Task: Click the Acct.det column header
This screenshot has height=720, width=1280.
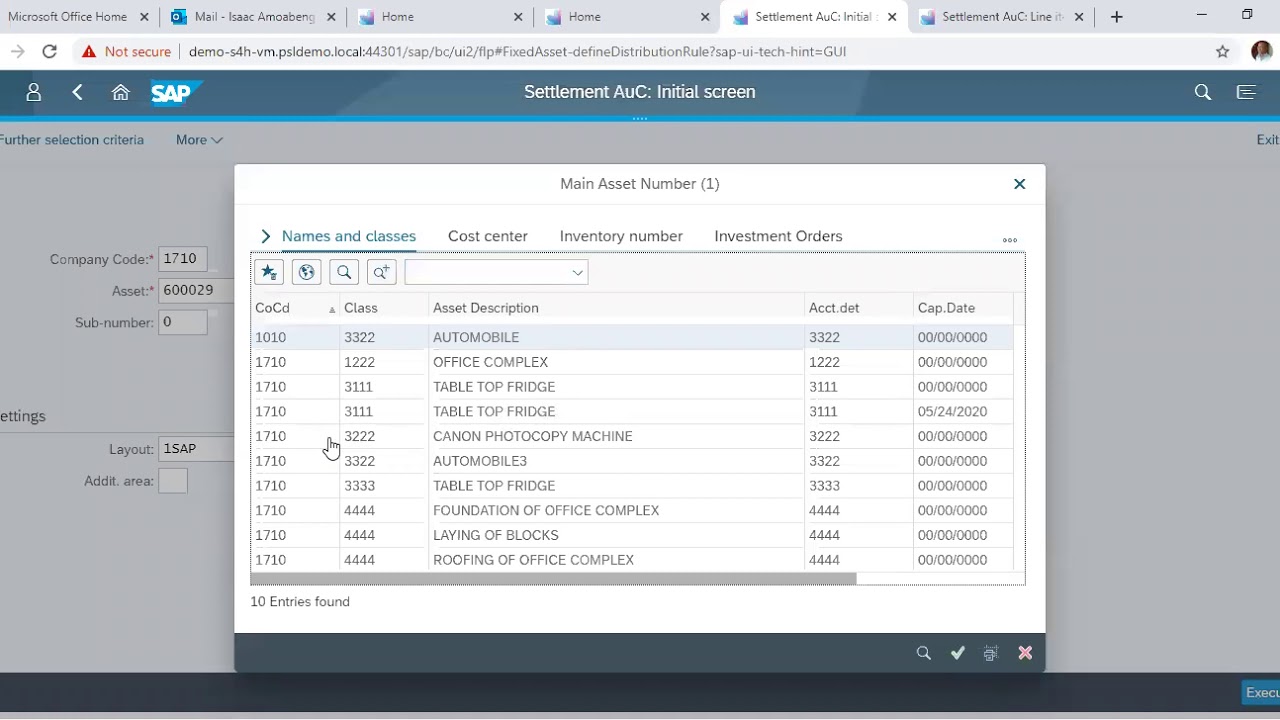Action: tap(859, 308)
